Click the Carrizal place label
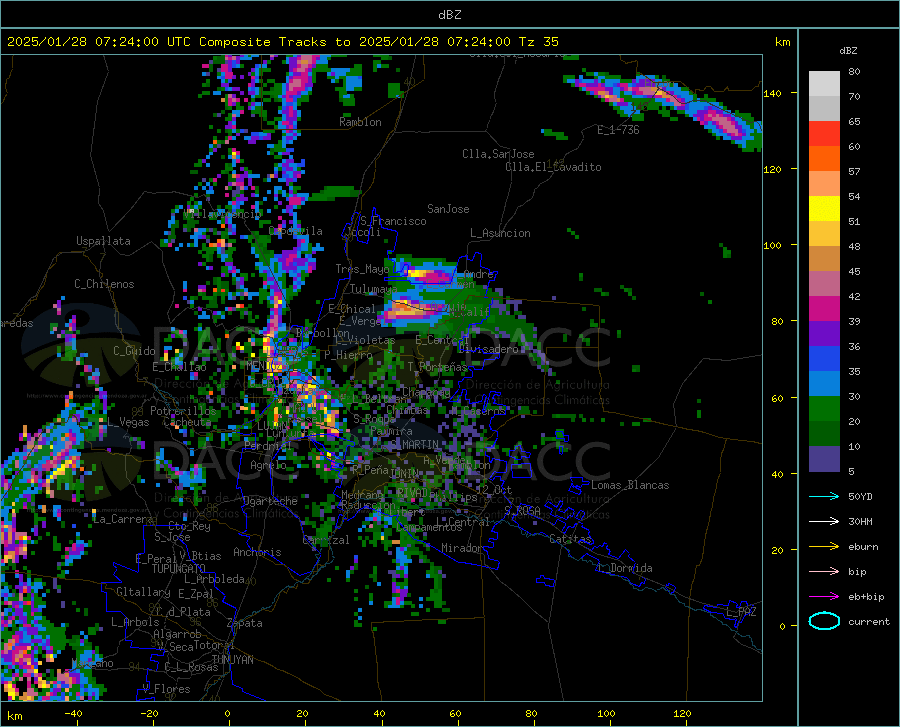The width and height of the screenshot is (900, 727). [325, 540]
